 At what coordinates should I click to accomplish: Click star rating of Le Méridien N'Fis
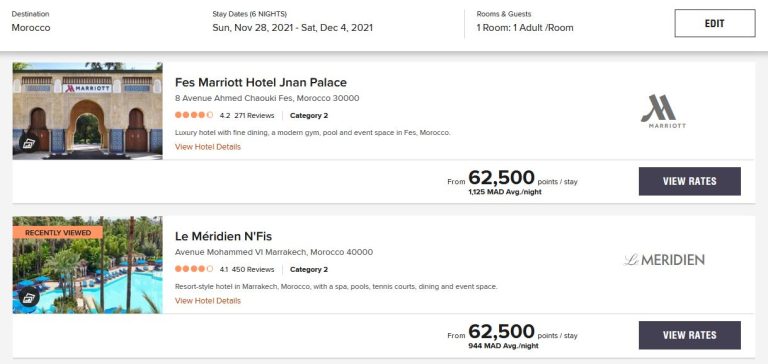(194, 269)
